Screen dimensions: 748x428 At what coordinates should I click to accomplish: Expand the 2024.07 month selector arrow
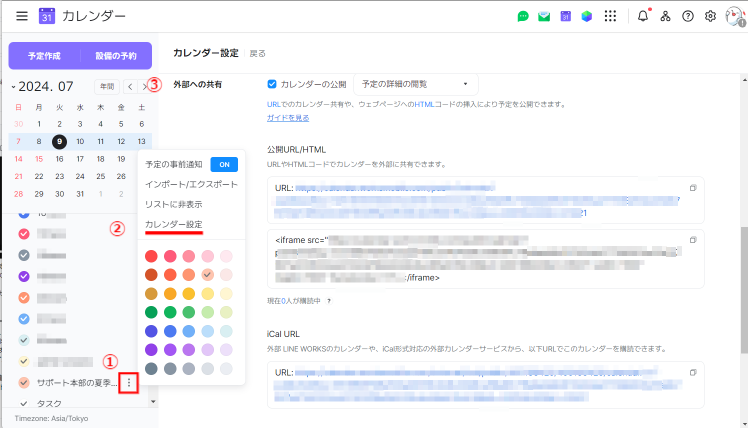(x=11, y=87)
